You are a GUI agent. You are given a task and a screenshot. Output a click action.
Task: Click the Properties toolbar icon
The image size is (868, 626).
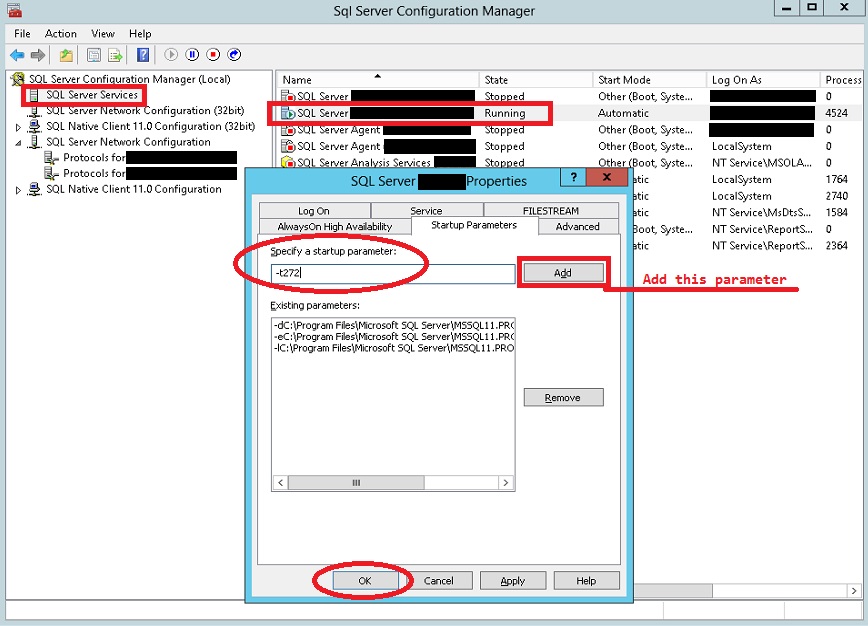point(94,55)
